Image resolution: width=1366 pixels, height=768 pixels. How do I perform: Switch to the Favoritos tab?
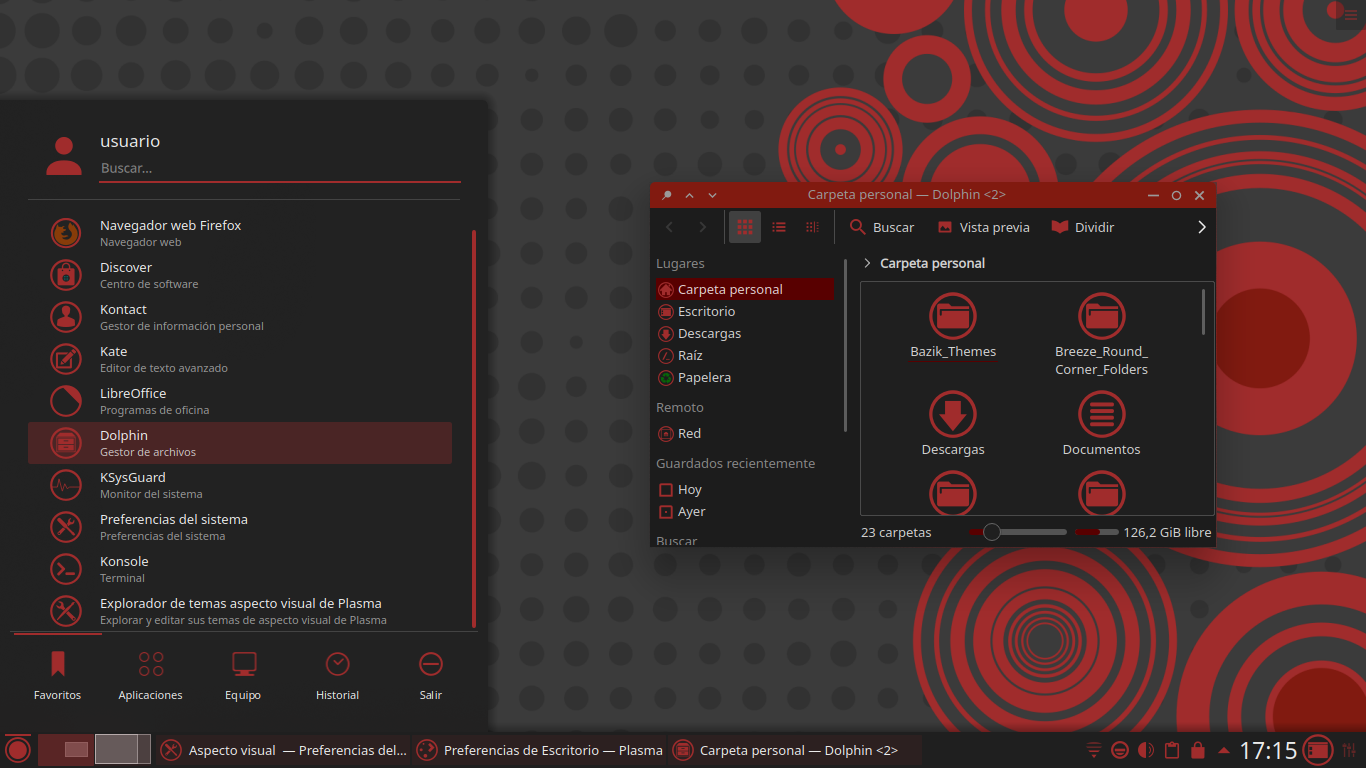coord(57,675)
